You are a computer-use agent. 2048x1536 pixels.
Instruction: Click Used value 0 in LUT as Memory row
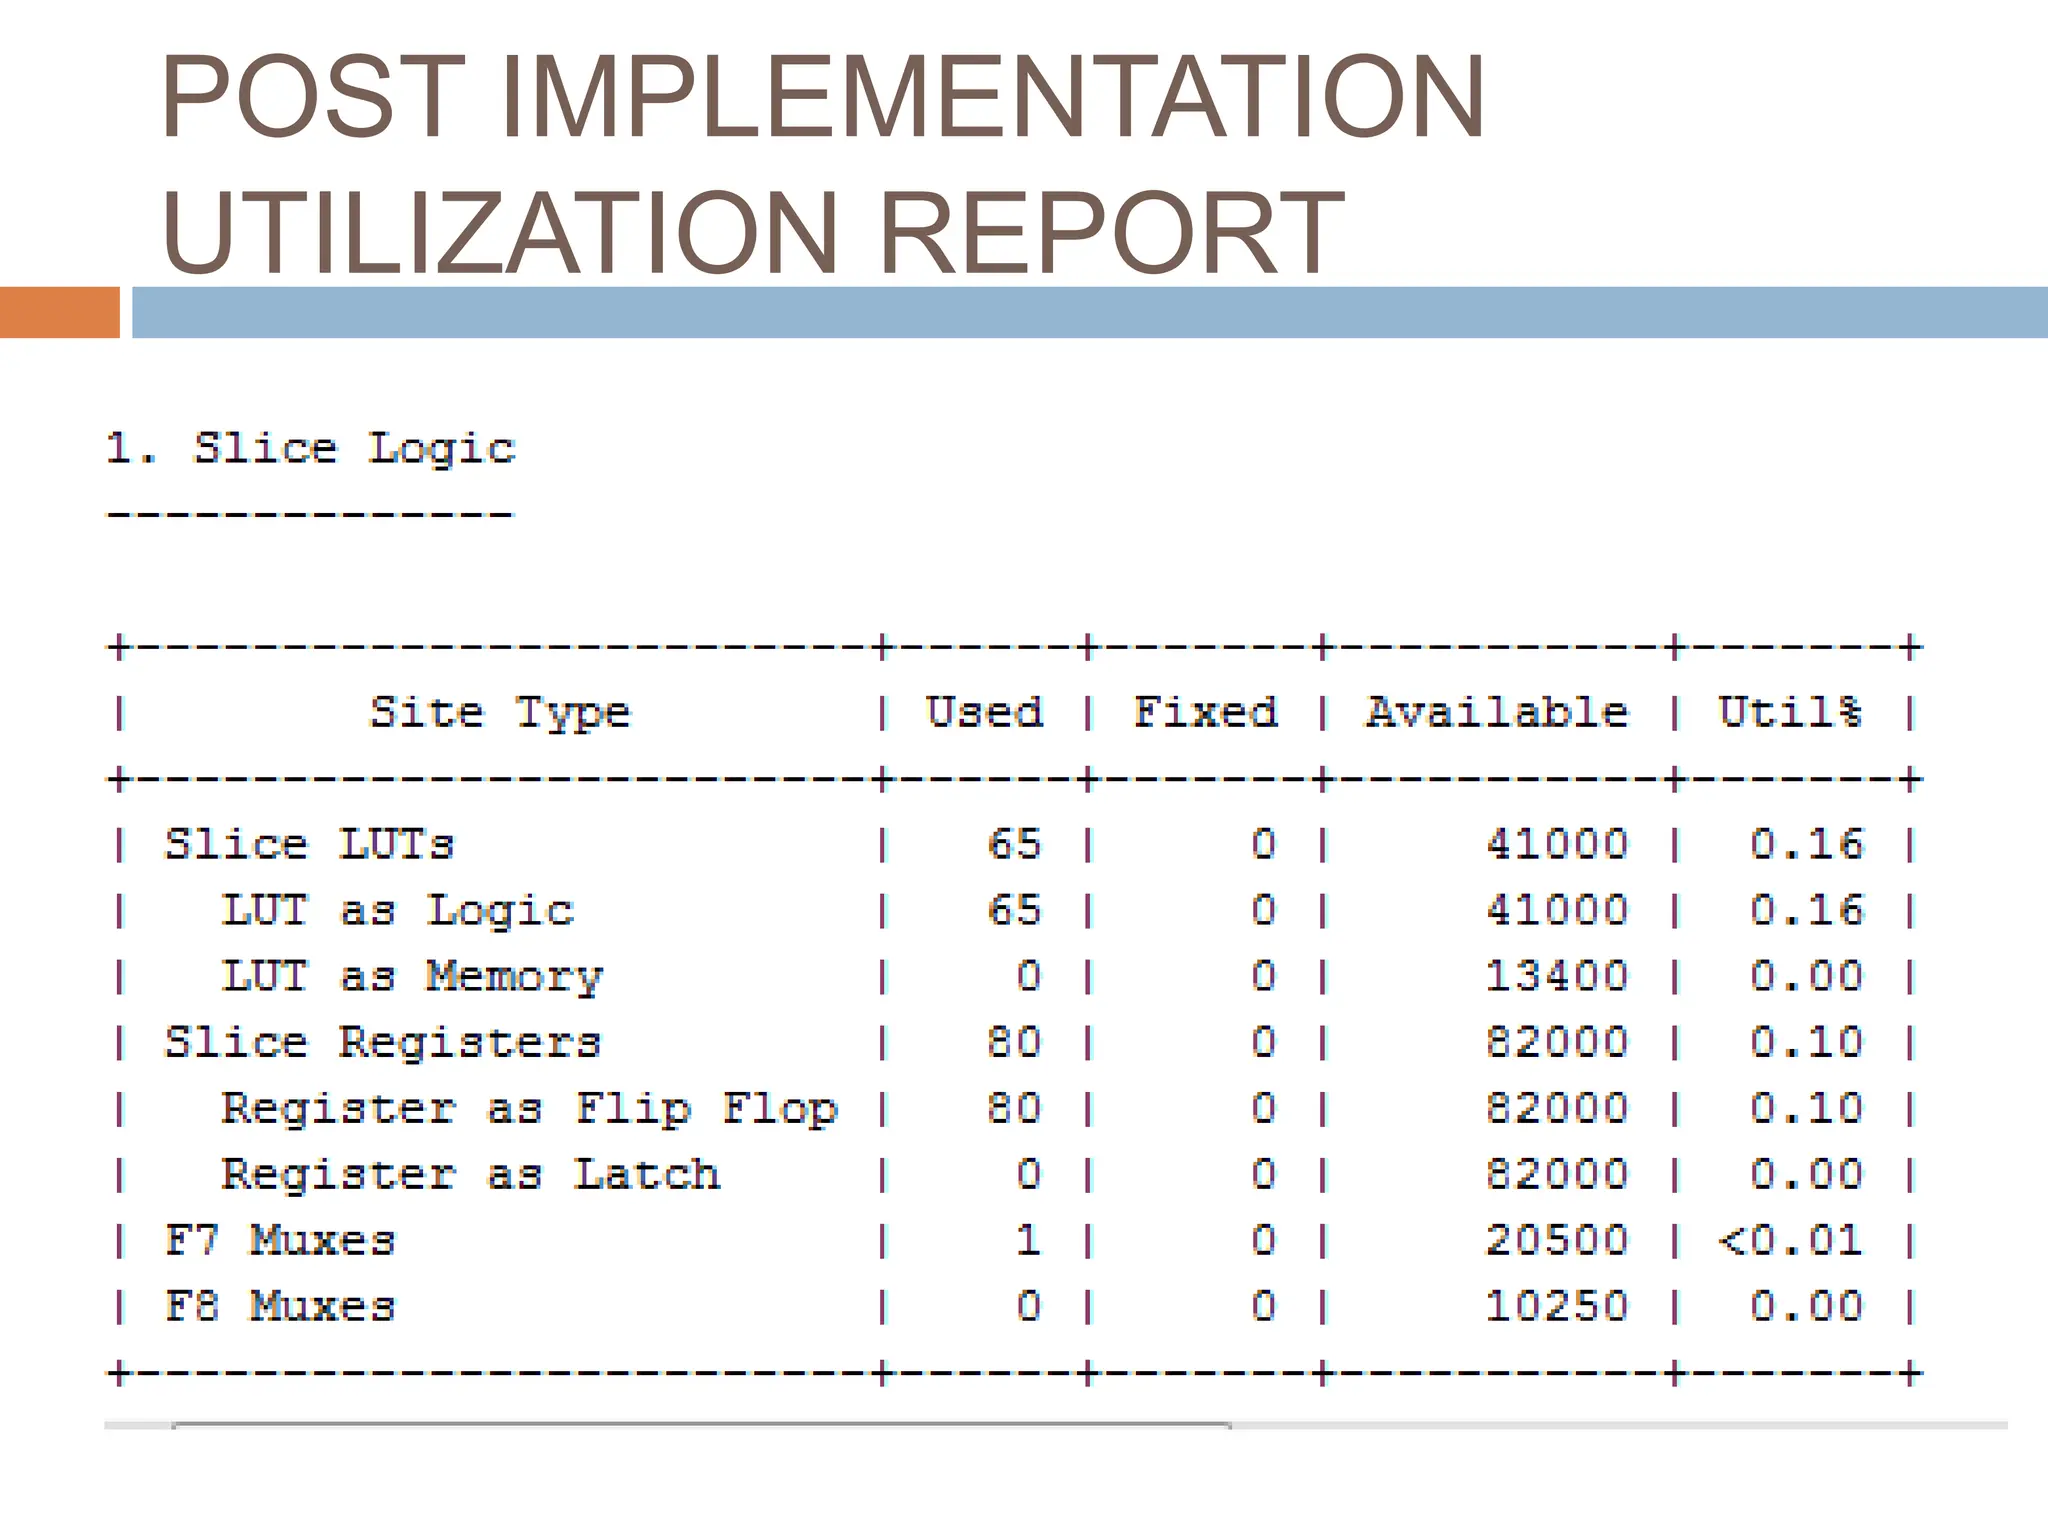coord(1029,977)
